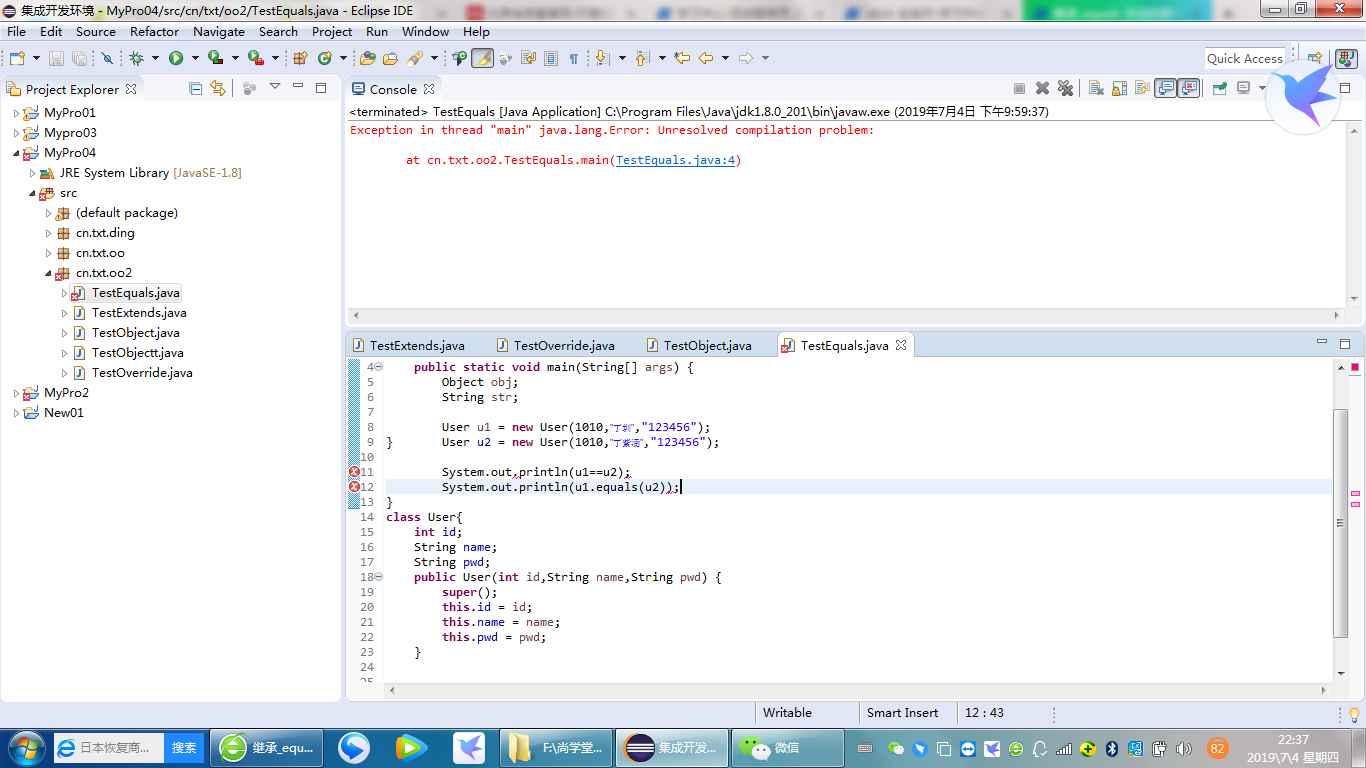Click Clear Console icon
The width and height of the screenshot is (1366, 768).
tap(1096, 88)
